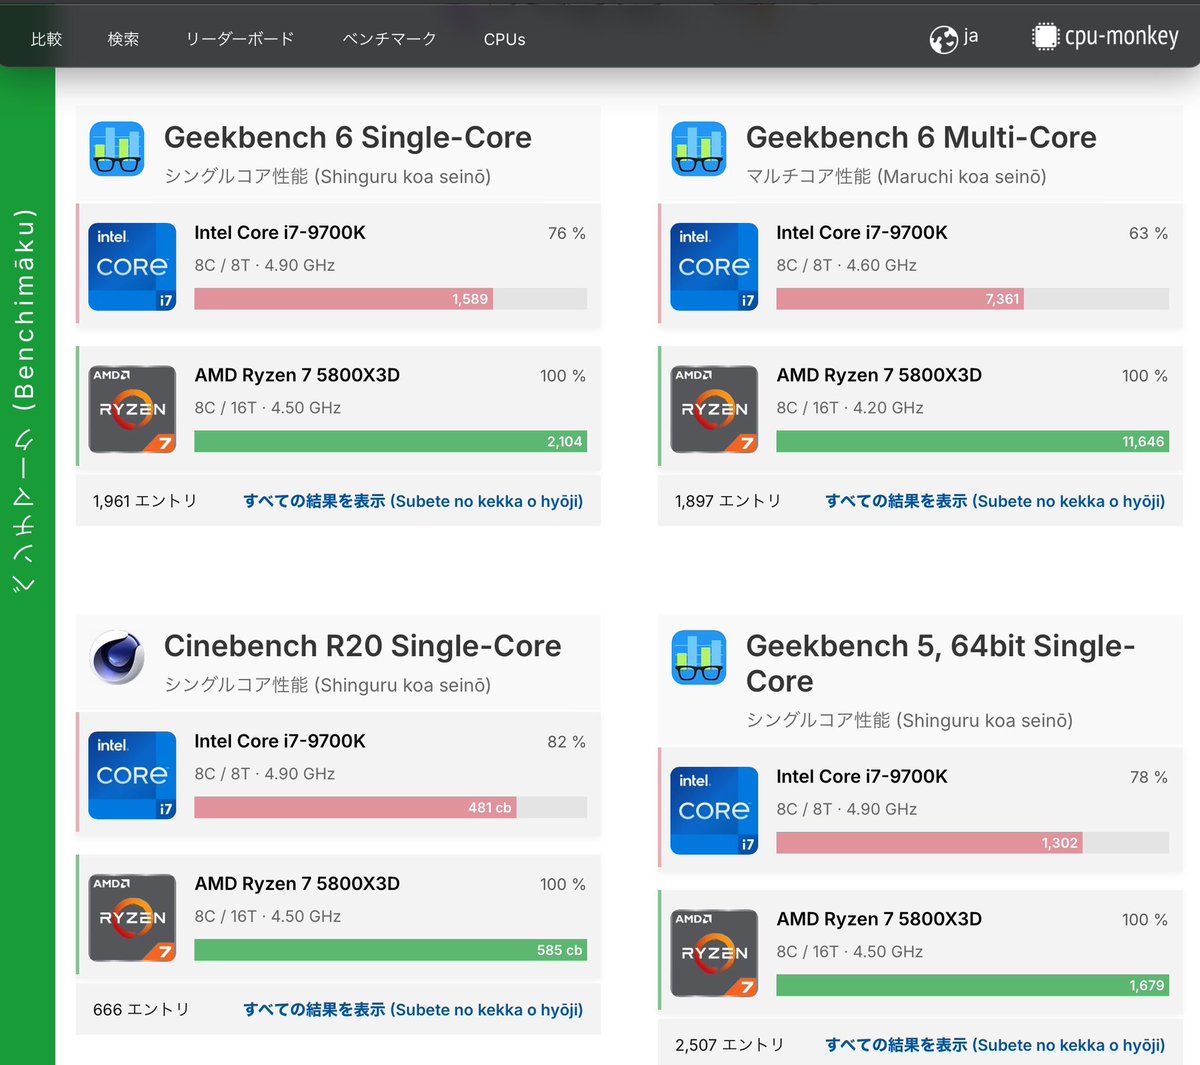1200x1065 pixels.
Task: Click the Cinebench R20 Single-Core heading
Action: tap(363, 646)
